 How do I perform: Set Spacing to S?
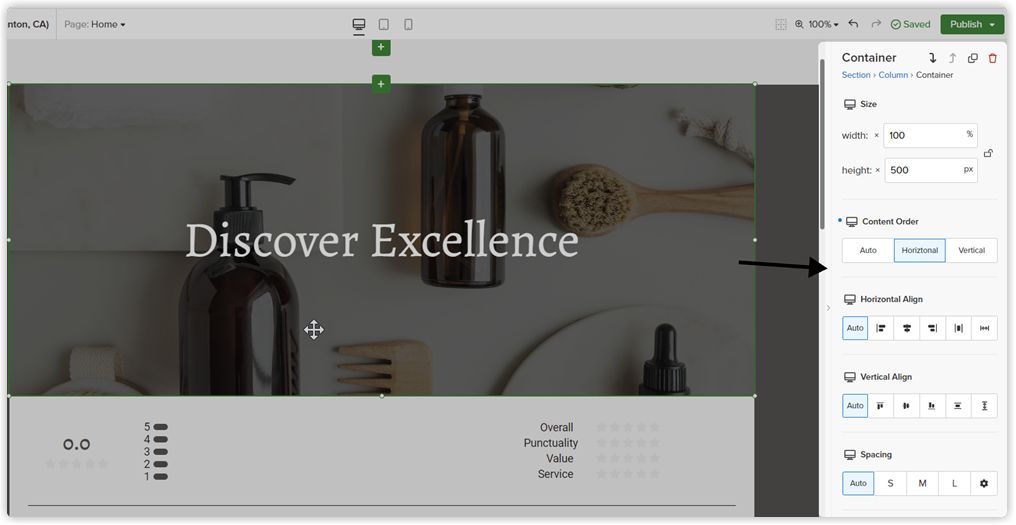click(x=890, y=484)
